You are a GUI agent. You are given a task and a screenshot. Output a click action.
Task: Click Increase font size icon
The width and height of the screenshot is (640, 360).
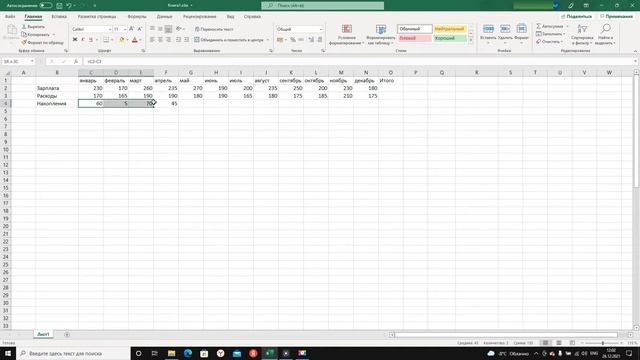point(131,29)
